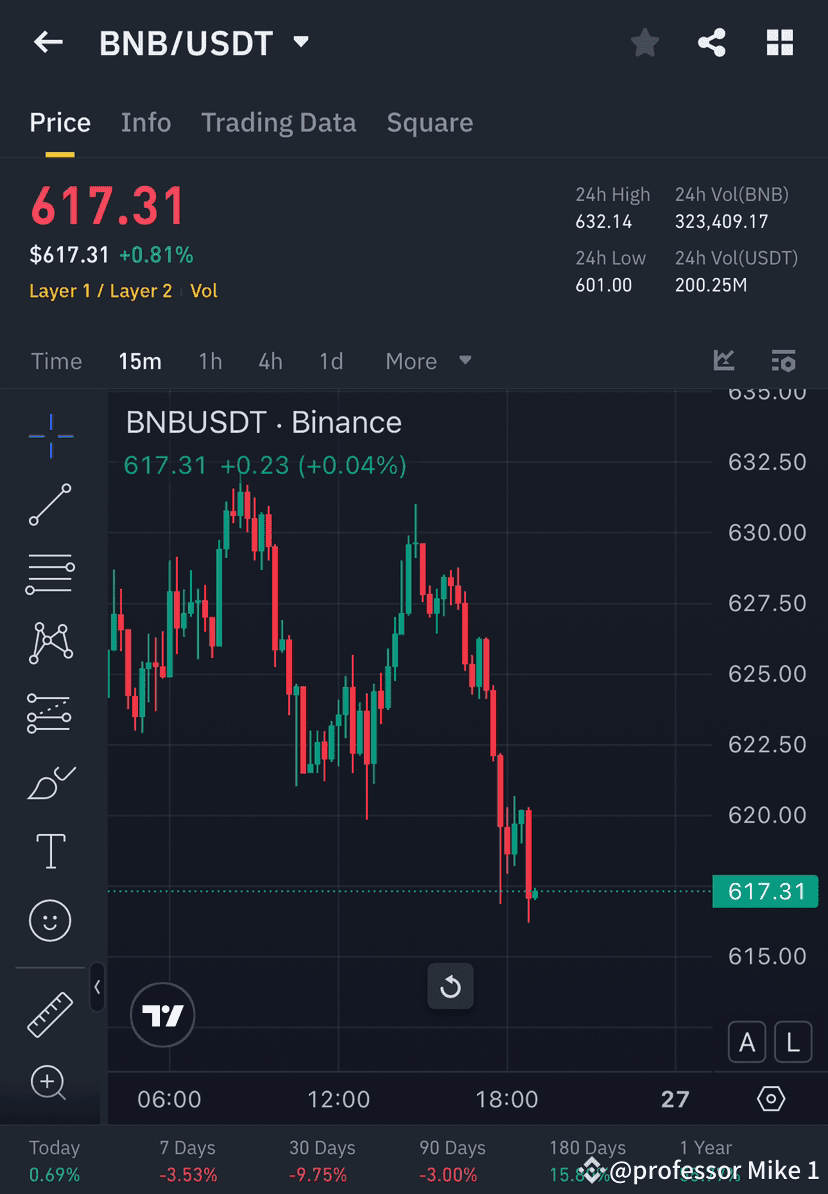
Task: Select the brush drawing tool
Action: tap(50, 783)
